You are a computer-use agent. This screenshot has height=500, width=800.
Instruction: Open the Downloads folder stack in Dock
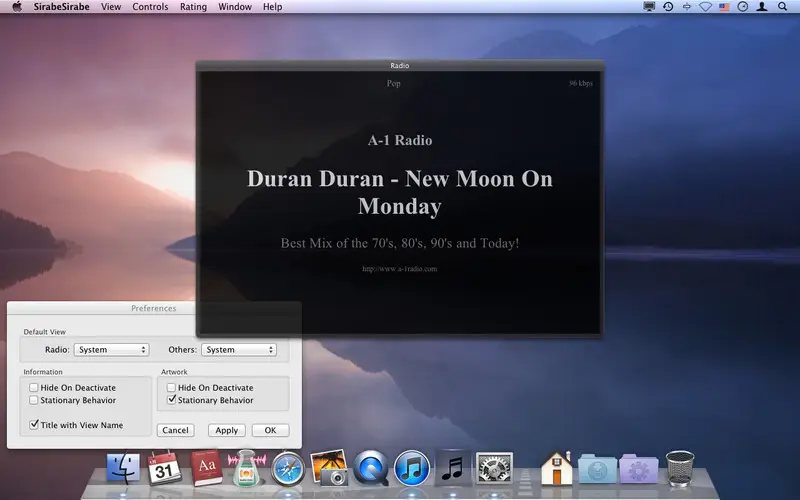coord(597,469)
